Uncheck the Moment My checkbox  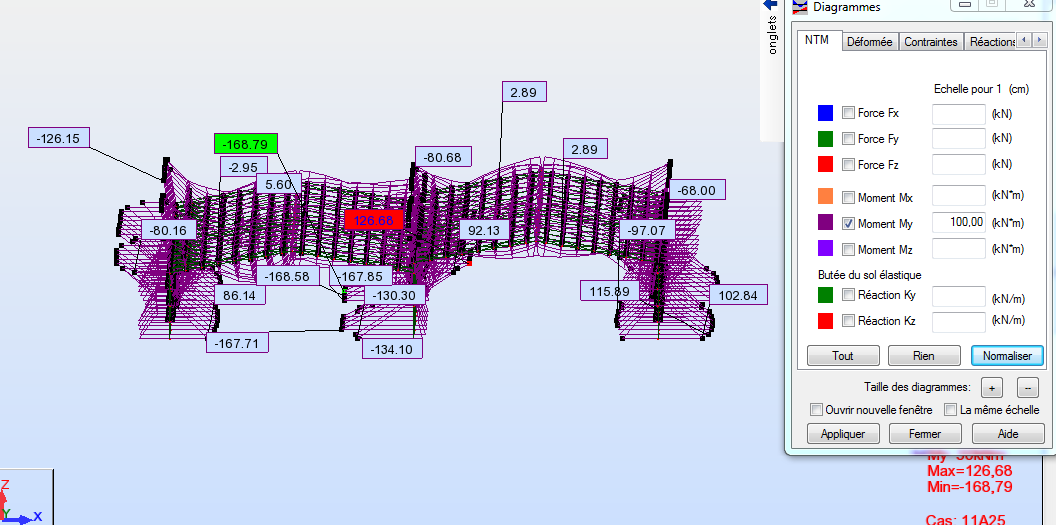849,223
